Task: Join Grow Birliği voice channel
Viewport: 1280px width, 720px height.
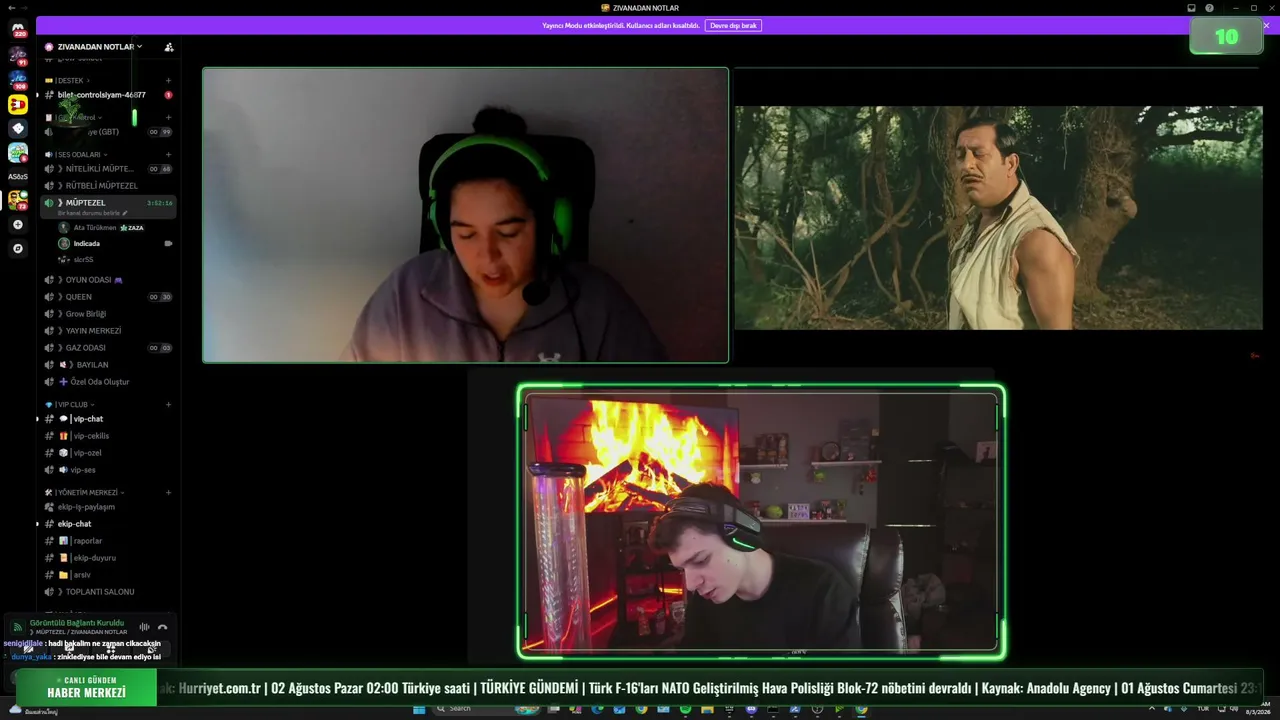Action: coord(108,314)
